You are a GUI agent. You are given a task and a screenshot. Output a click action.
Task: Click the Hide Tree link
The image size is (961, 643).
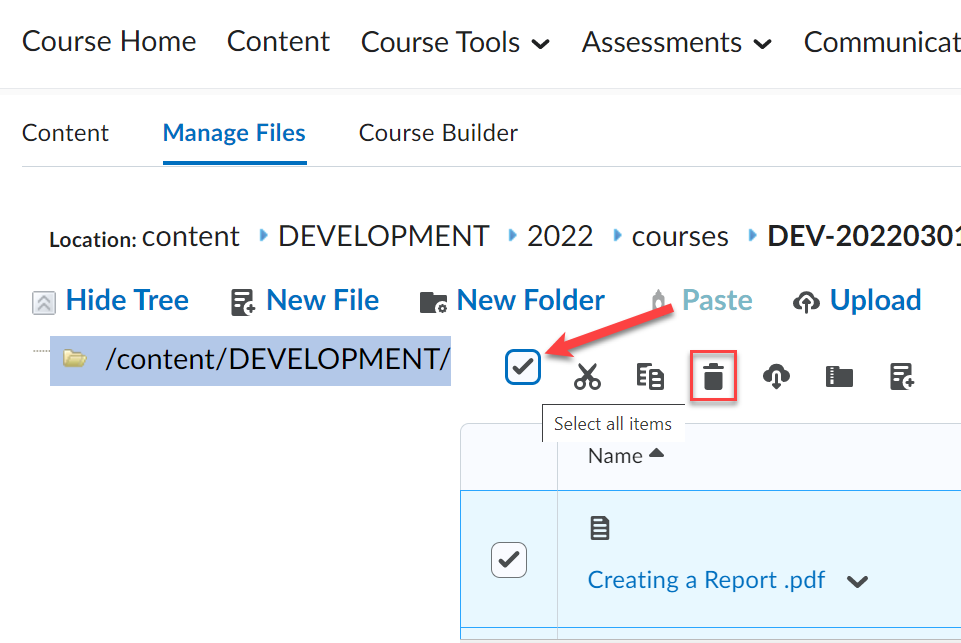pyautogui.click(x=127, y=300)
